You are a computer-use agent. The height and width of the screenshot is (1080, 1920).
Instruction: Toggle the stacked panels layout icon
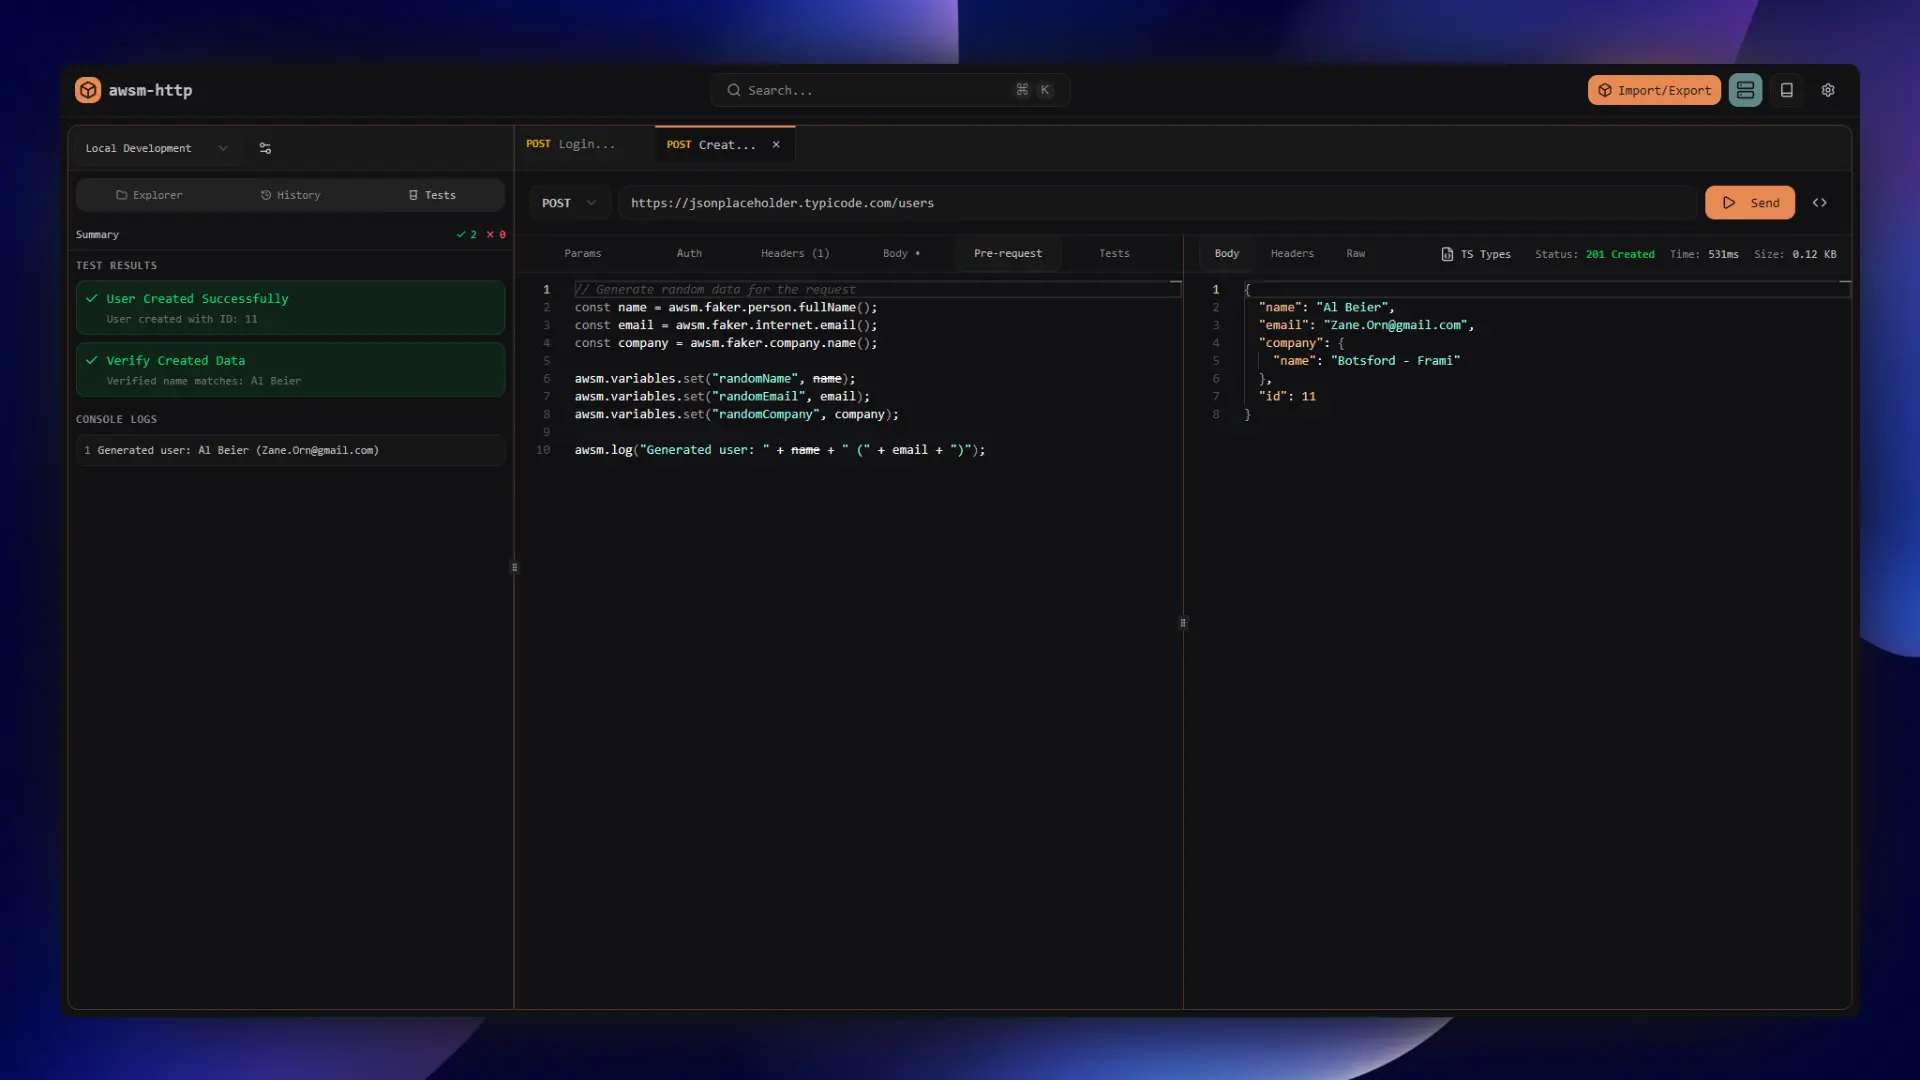coord(1745,90)
